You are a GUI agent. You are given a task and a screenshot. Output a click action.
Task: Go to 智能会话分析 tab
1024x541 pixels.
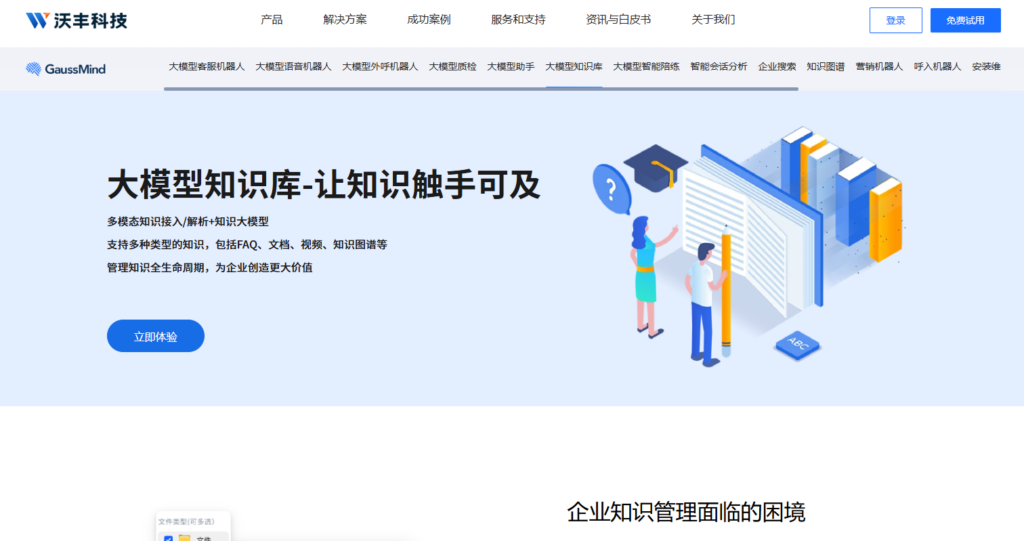[x=718, y=67]
